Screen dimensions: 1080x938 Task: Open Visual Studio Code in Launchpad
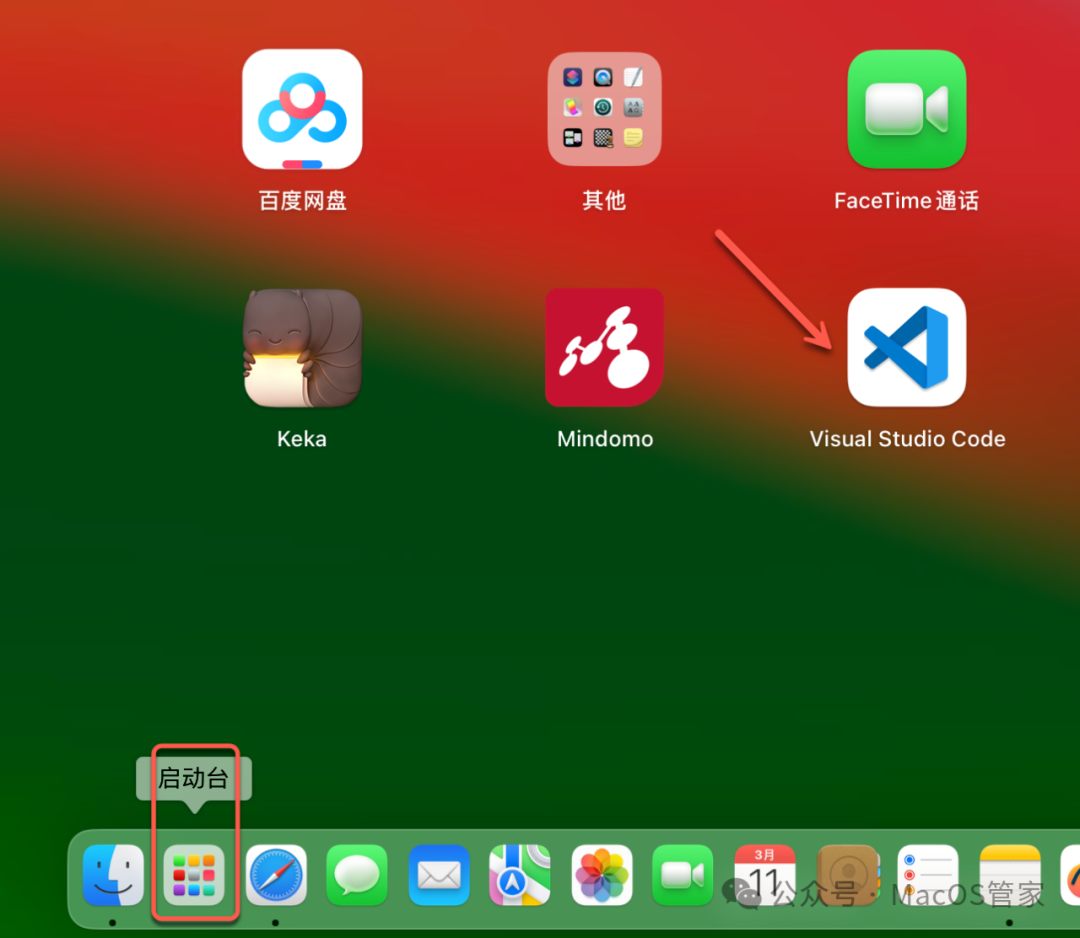click(906, 348)
